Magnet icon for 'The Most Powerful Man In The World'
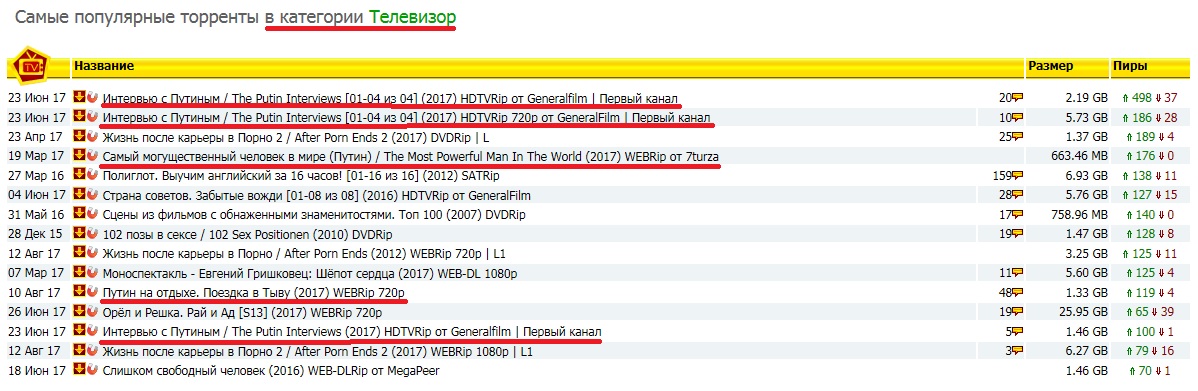1198x391 pixels. pyautogui.click(x=92, y=156)
